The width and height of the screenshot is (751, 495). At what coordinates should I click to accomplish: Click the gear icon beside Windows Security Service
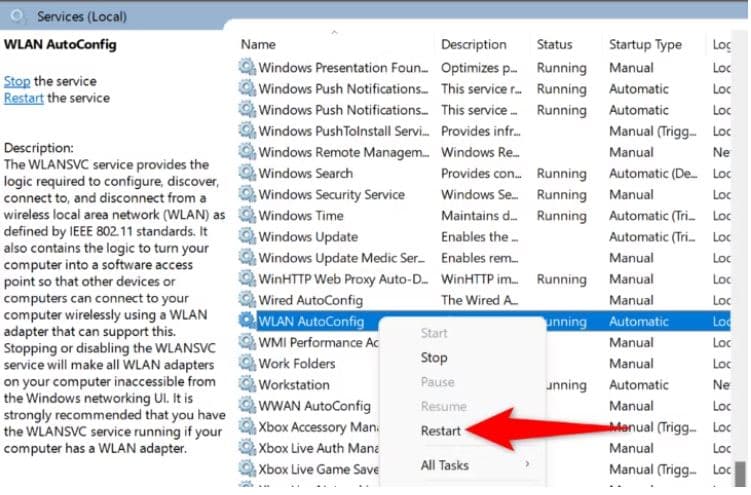(x=246, y=195)
